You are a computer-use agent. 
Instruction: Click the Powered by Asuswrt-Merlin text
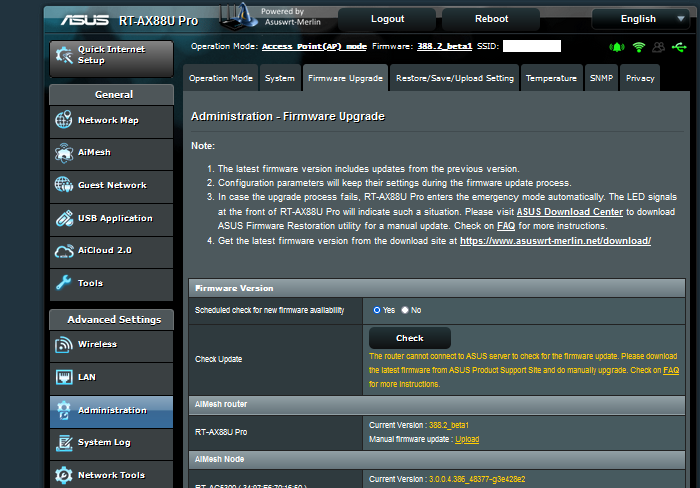(x=291, y=17)
